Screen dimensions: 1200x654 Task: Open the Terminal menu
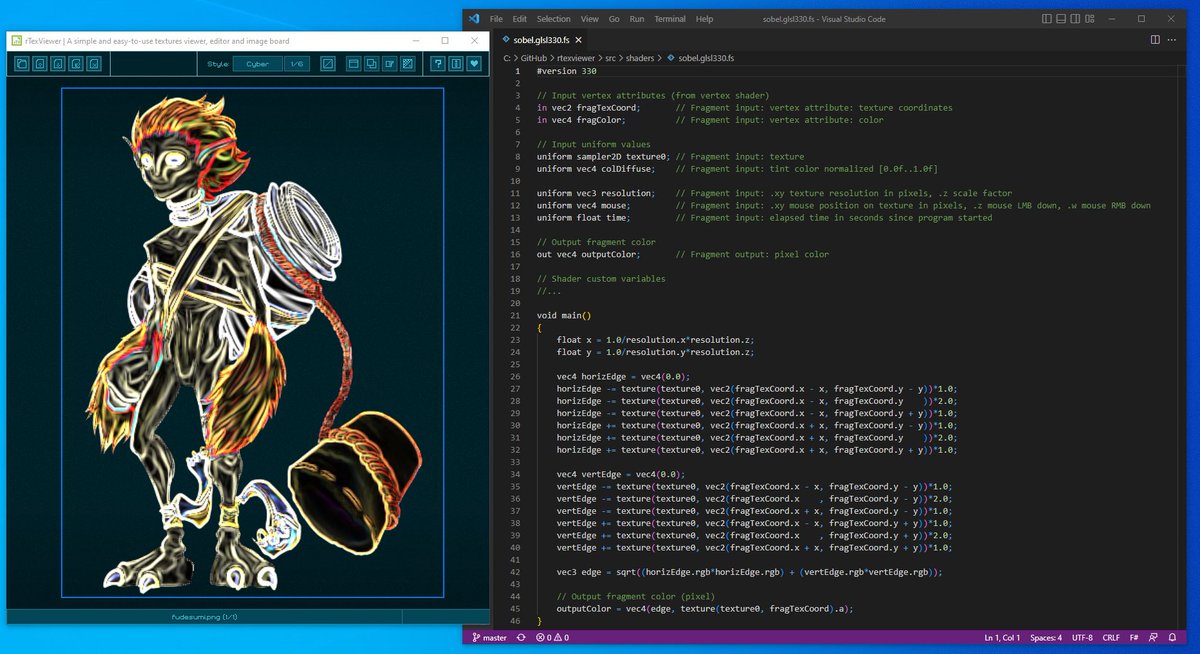click(x=670, y=18)
